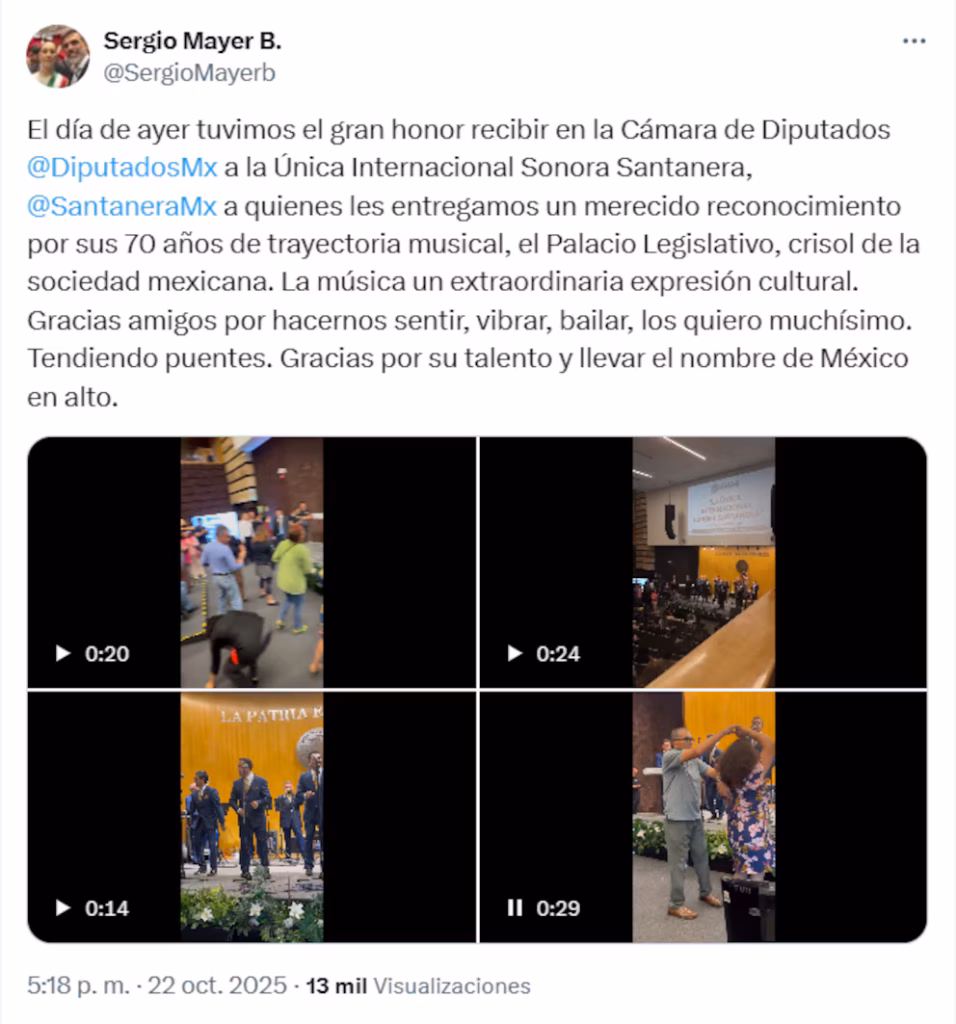Open the band on stage video thumbnail
956x1024 pixels.
click(x=252, y=817)
